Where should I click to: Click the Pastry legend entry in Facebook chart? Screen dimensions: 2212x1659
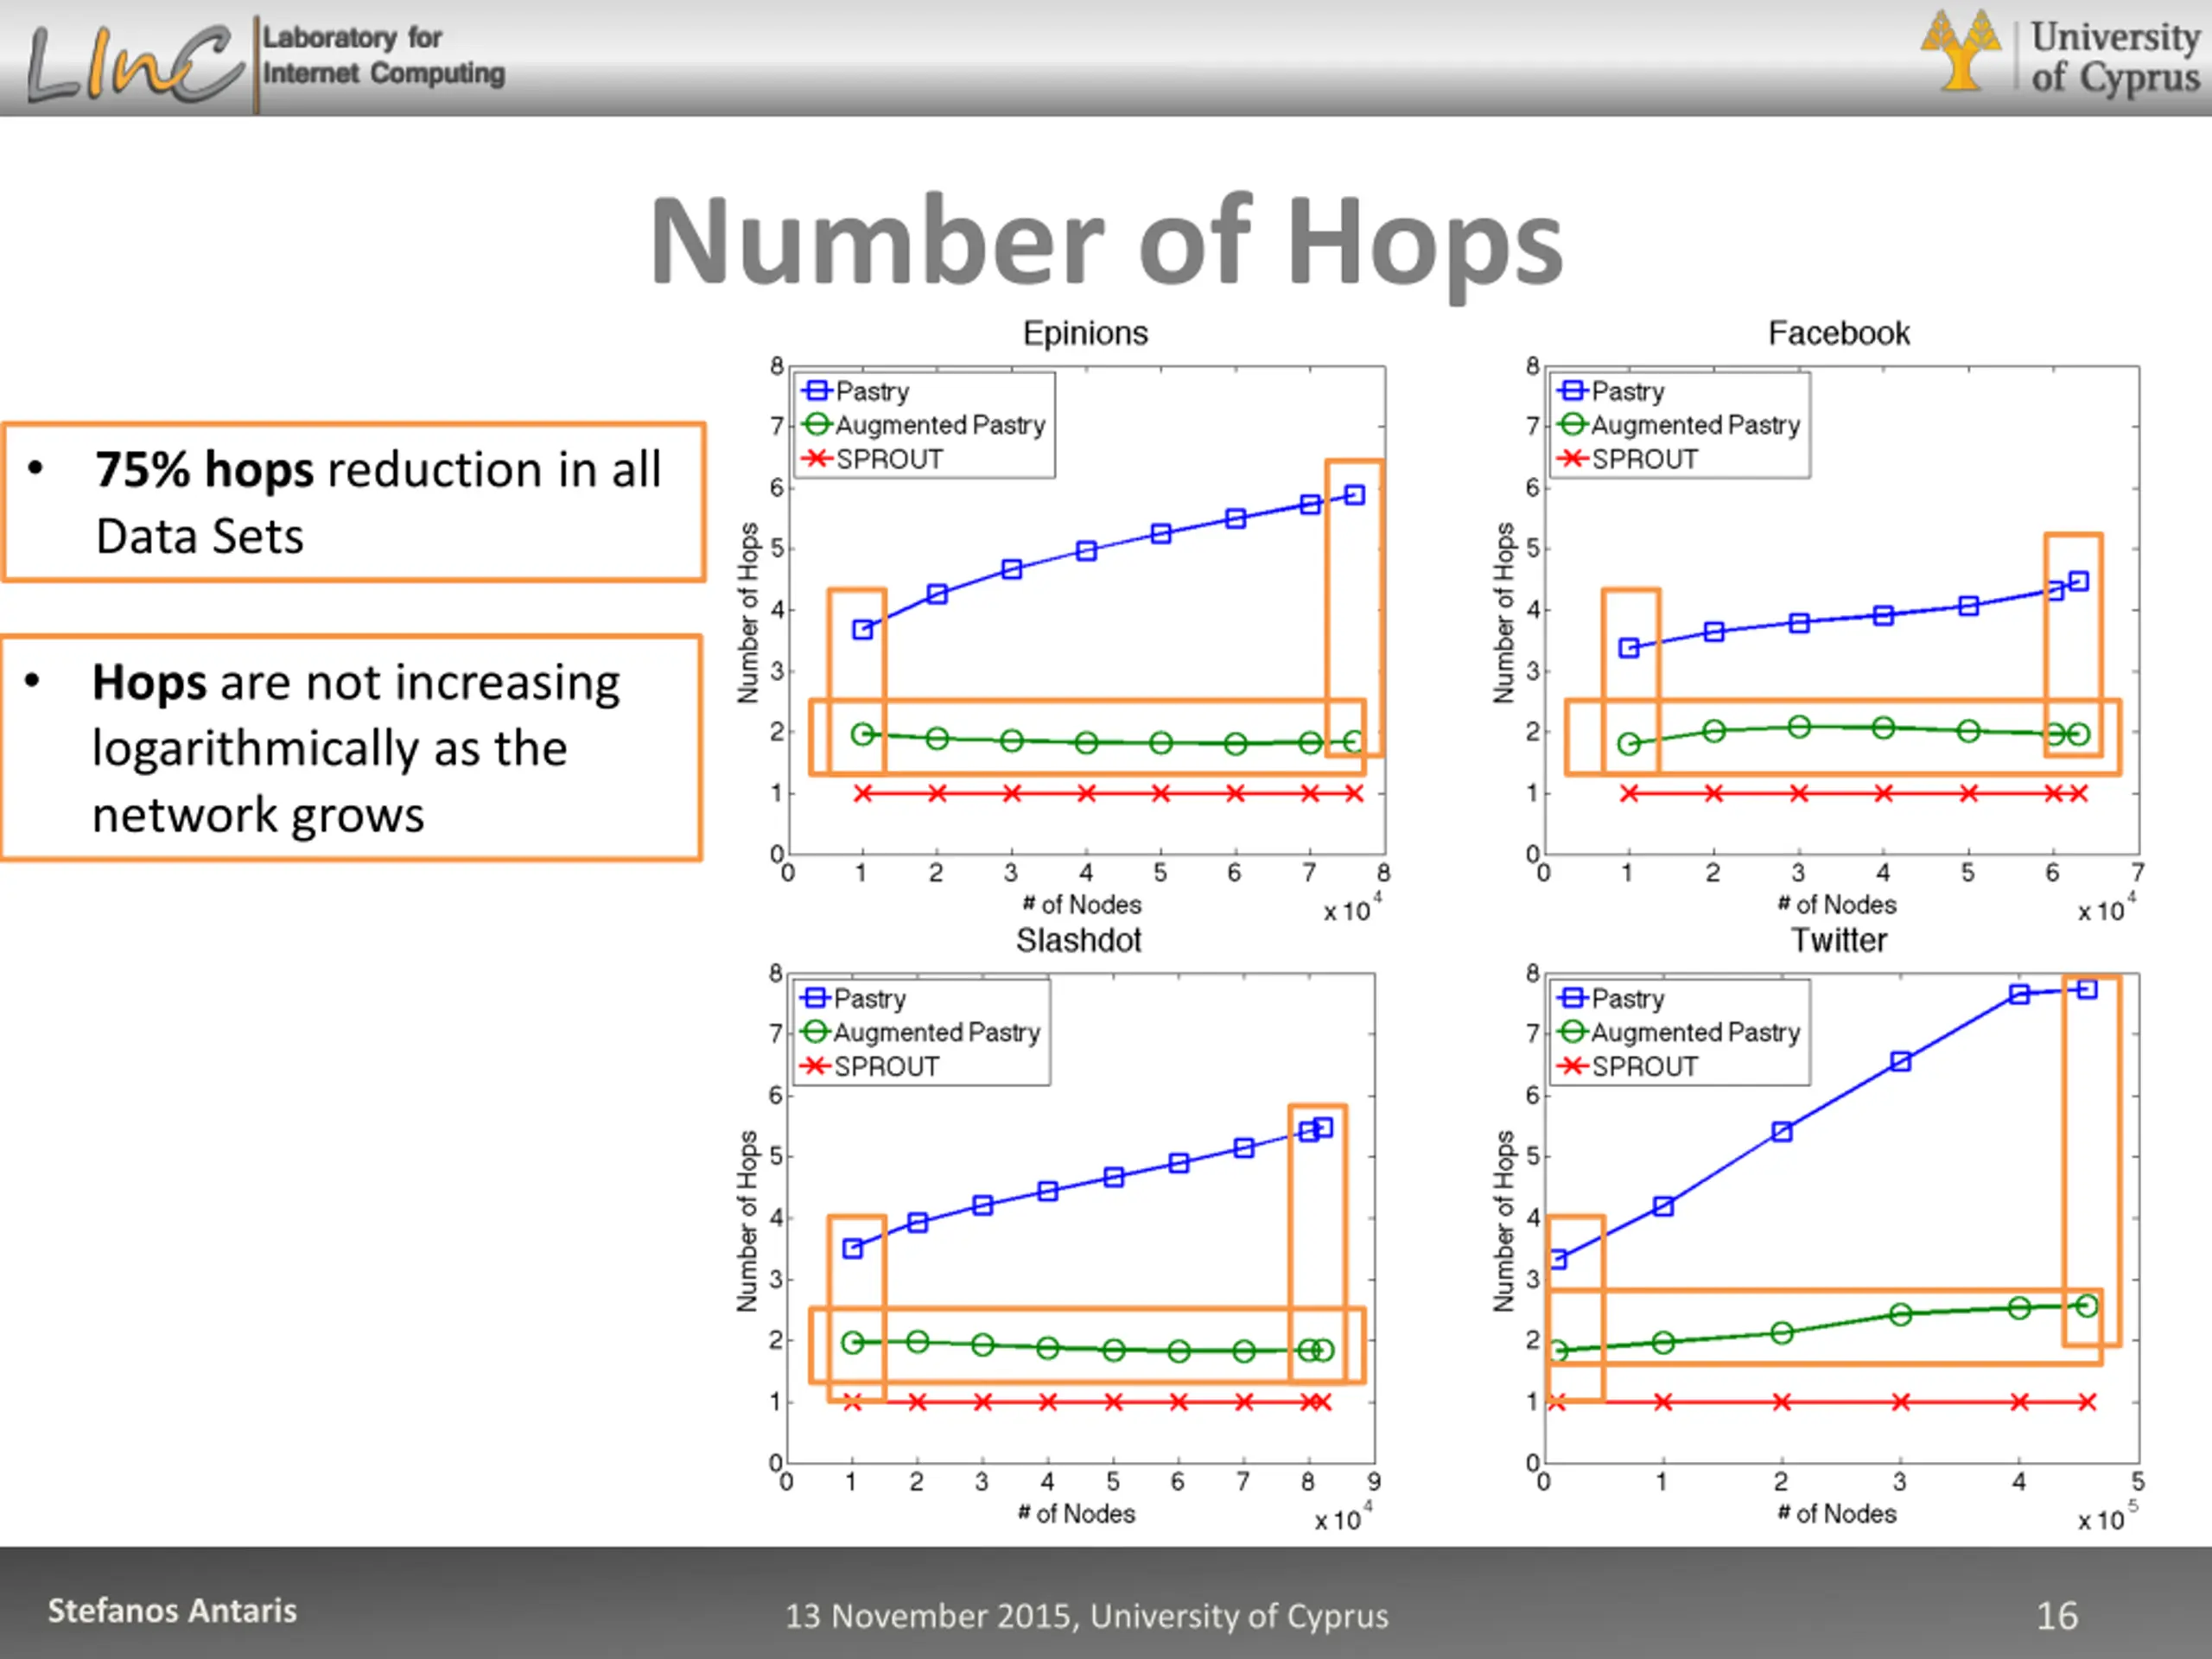(x=1611, y=391)
